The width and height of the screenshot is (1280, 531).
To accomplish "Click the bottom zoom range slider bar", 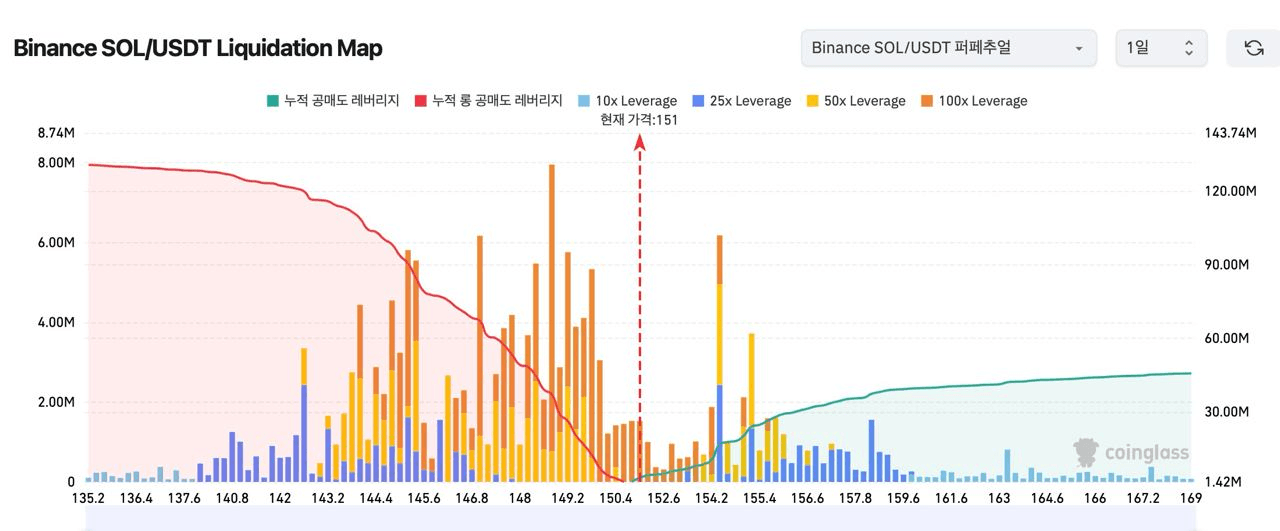I will 640,520.
